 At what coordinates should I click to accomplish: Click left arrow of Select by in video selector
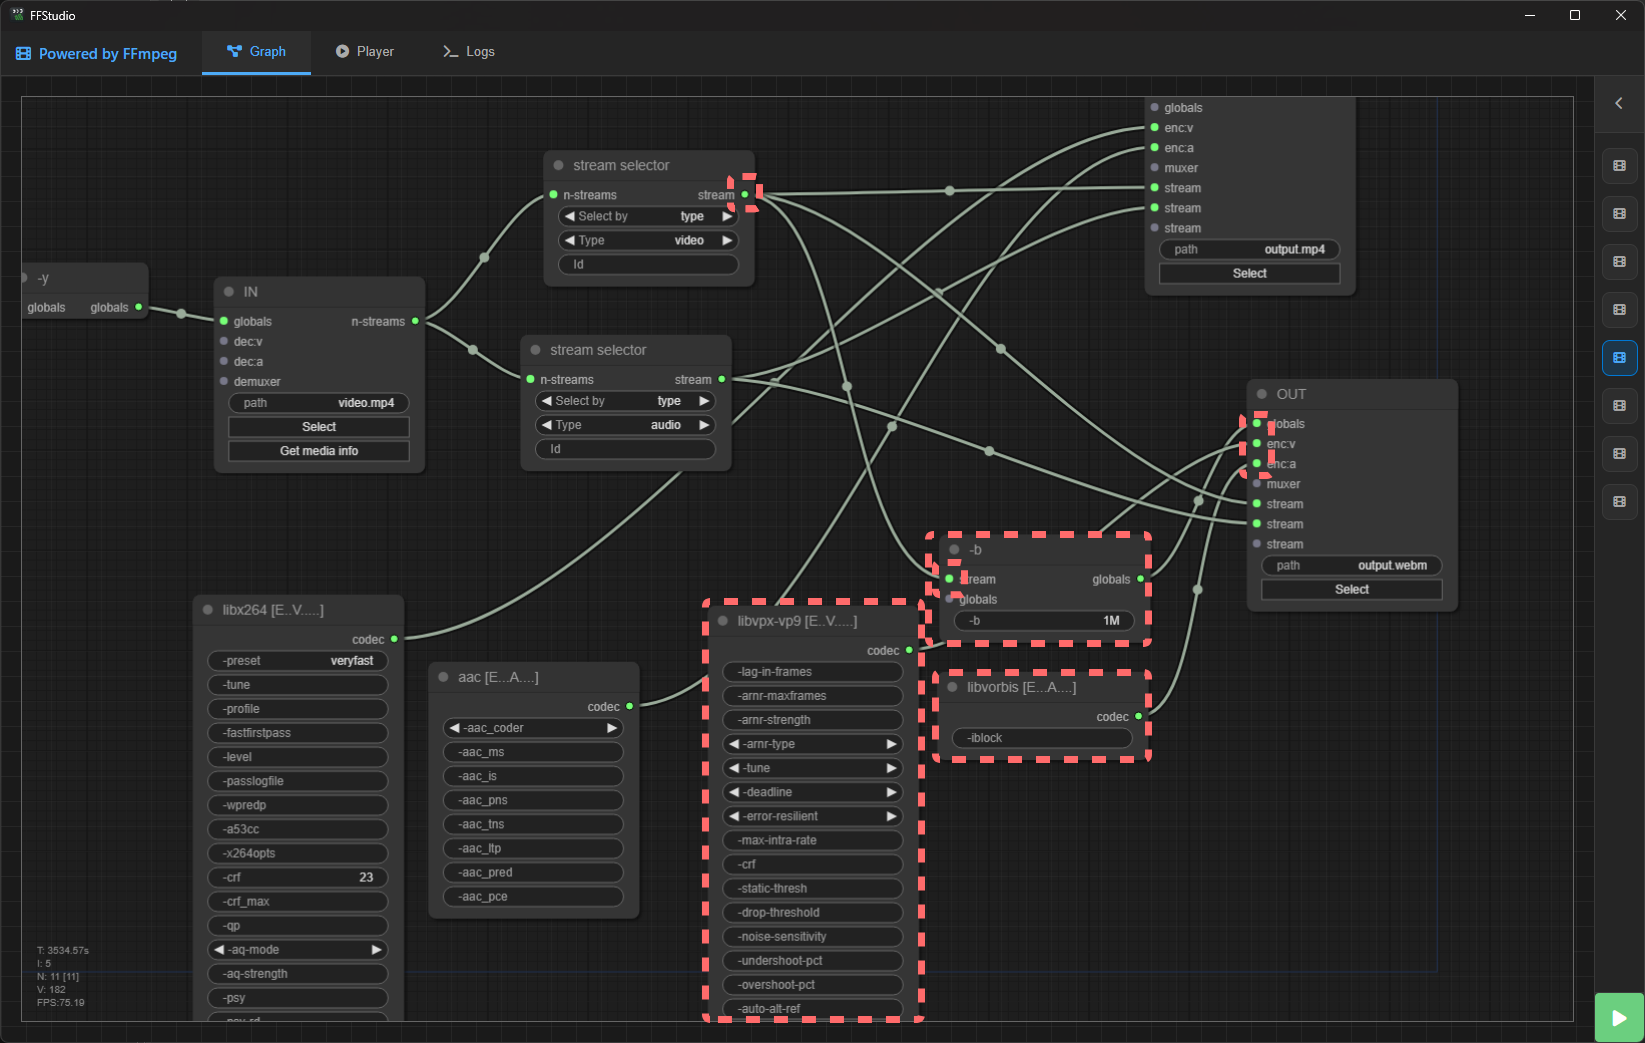pos(569,216)
